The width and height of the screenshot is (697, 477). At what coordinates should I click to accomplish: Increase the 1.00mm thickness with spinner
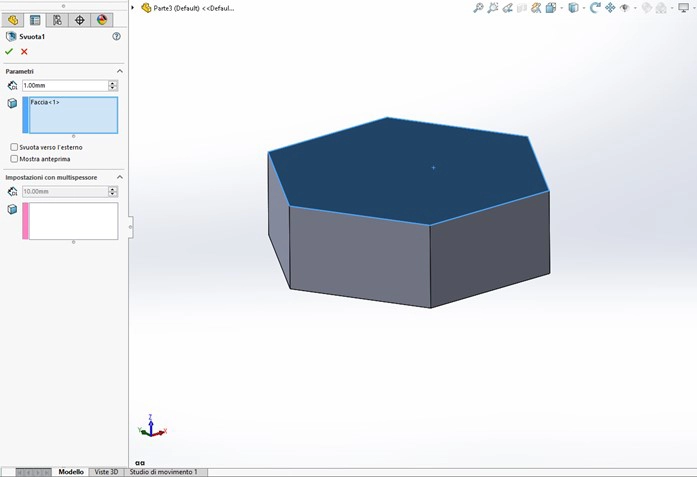click(x=113, y=83)
